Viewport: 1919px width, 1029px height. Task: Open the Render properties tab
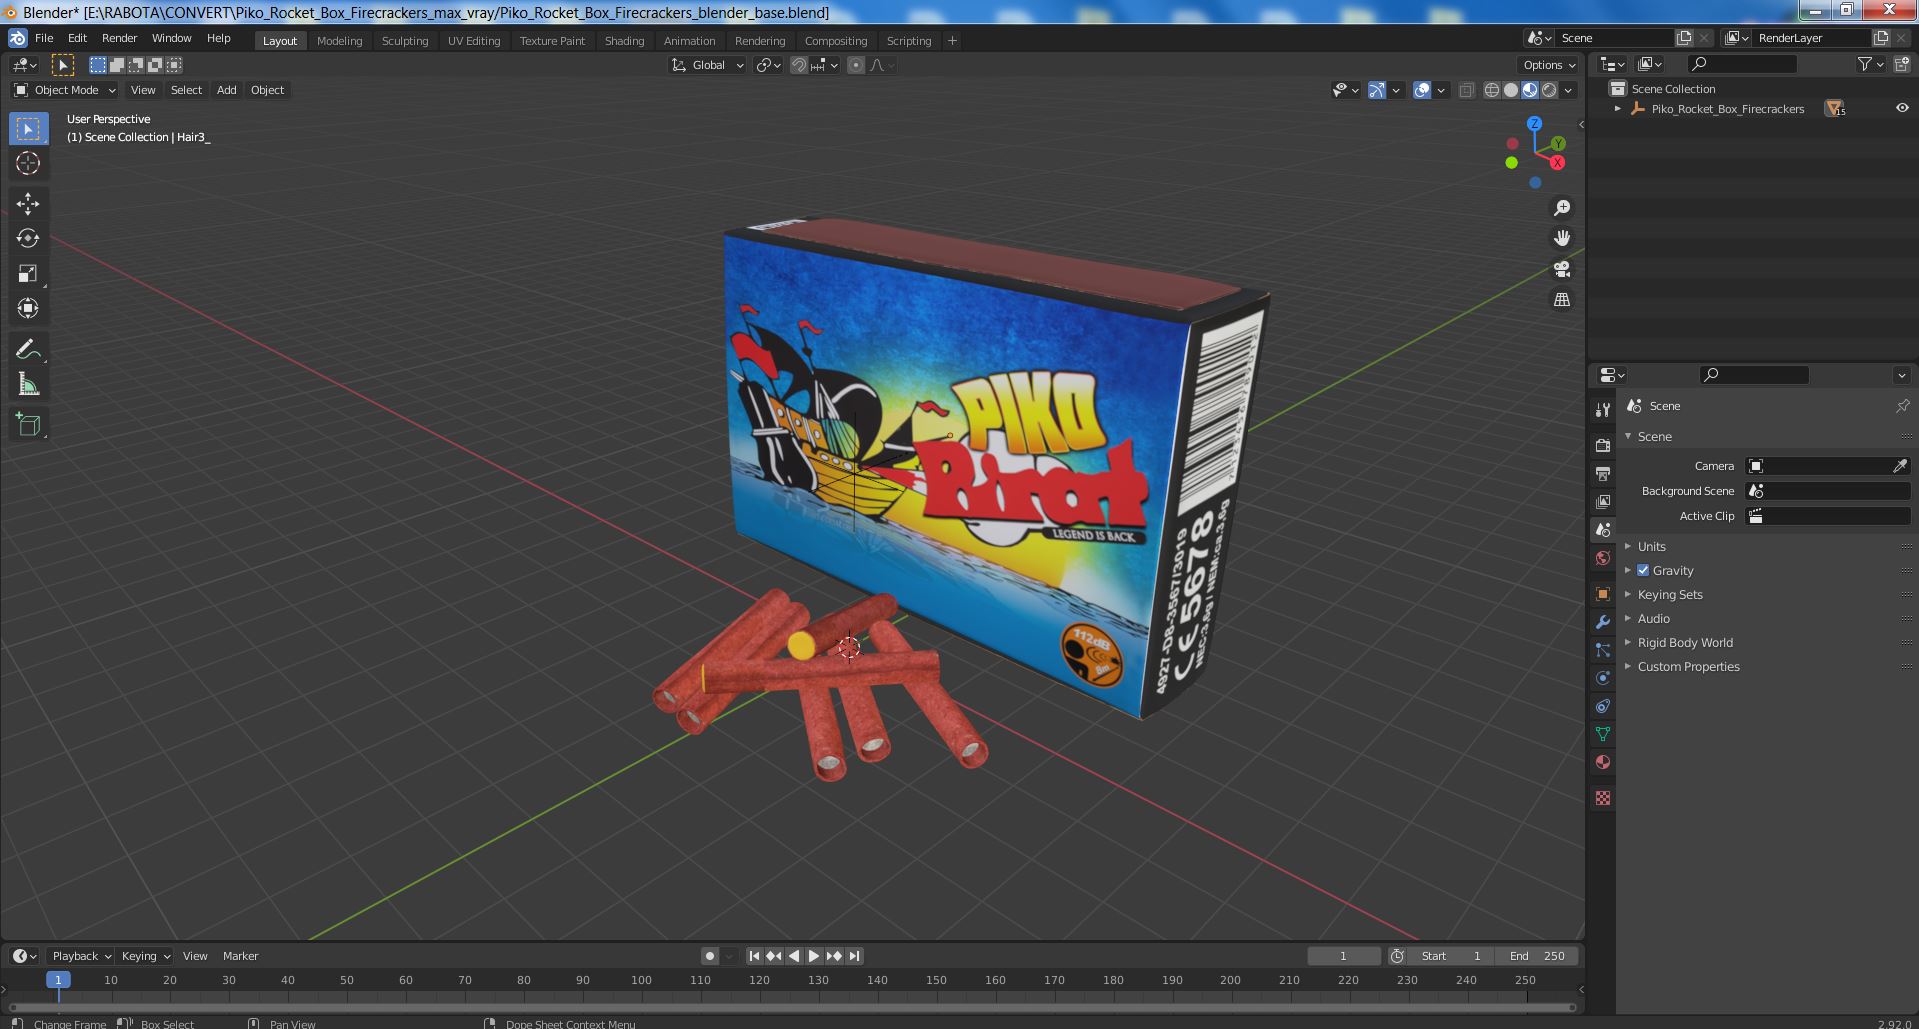[x=1603, y=445]
